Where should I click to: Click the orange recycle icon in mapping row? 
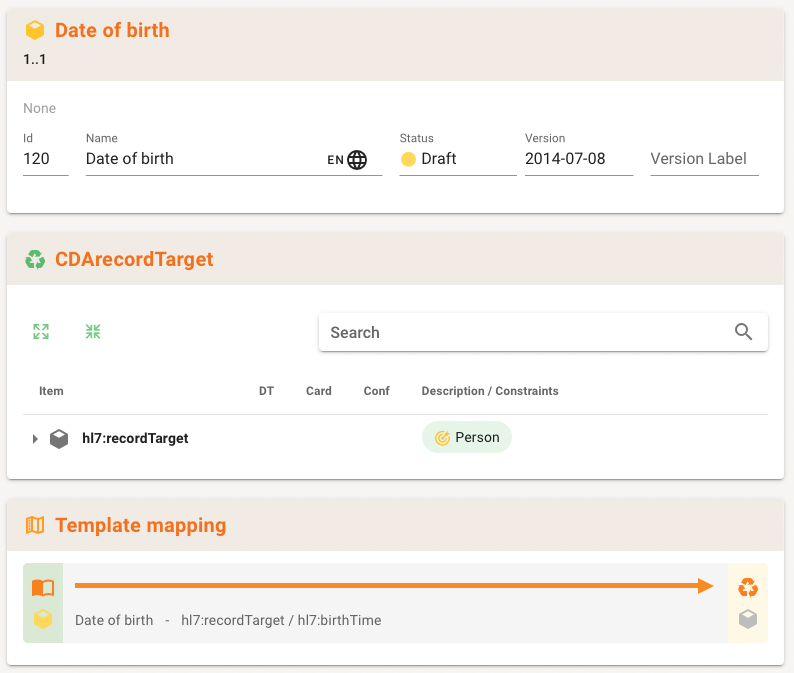pos(748,588)
